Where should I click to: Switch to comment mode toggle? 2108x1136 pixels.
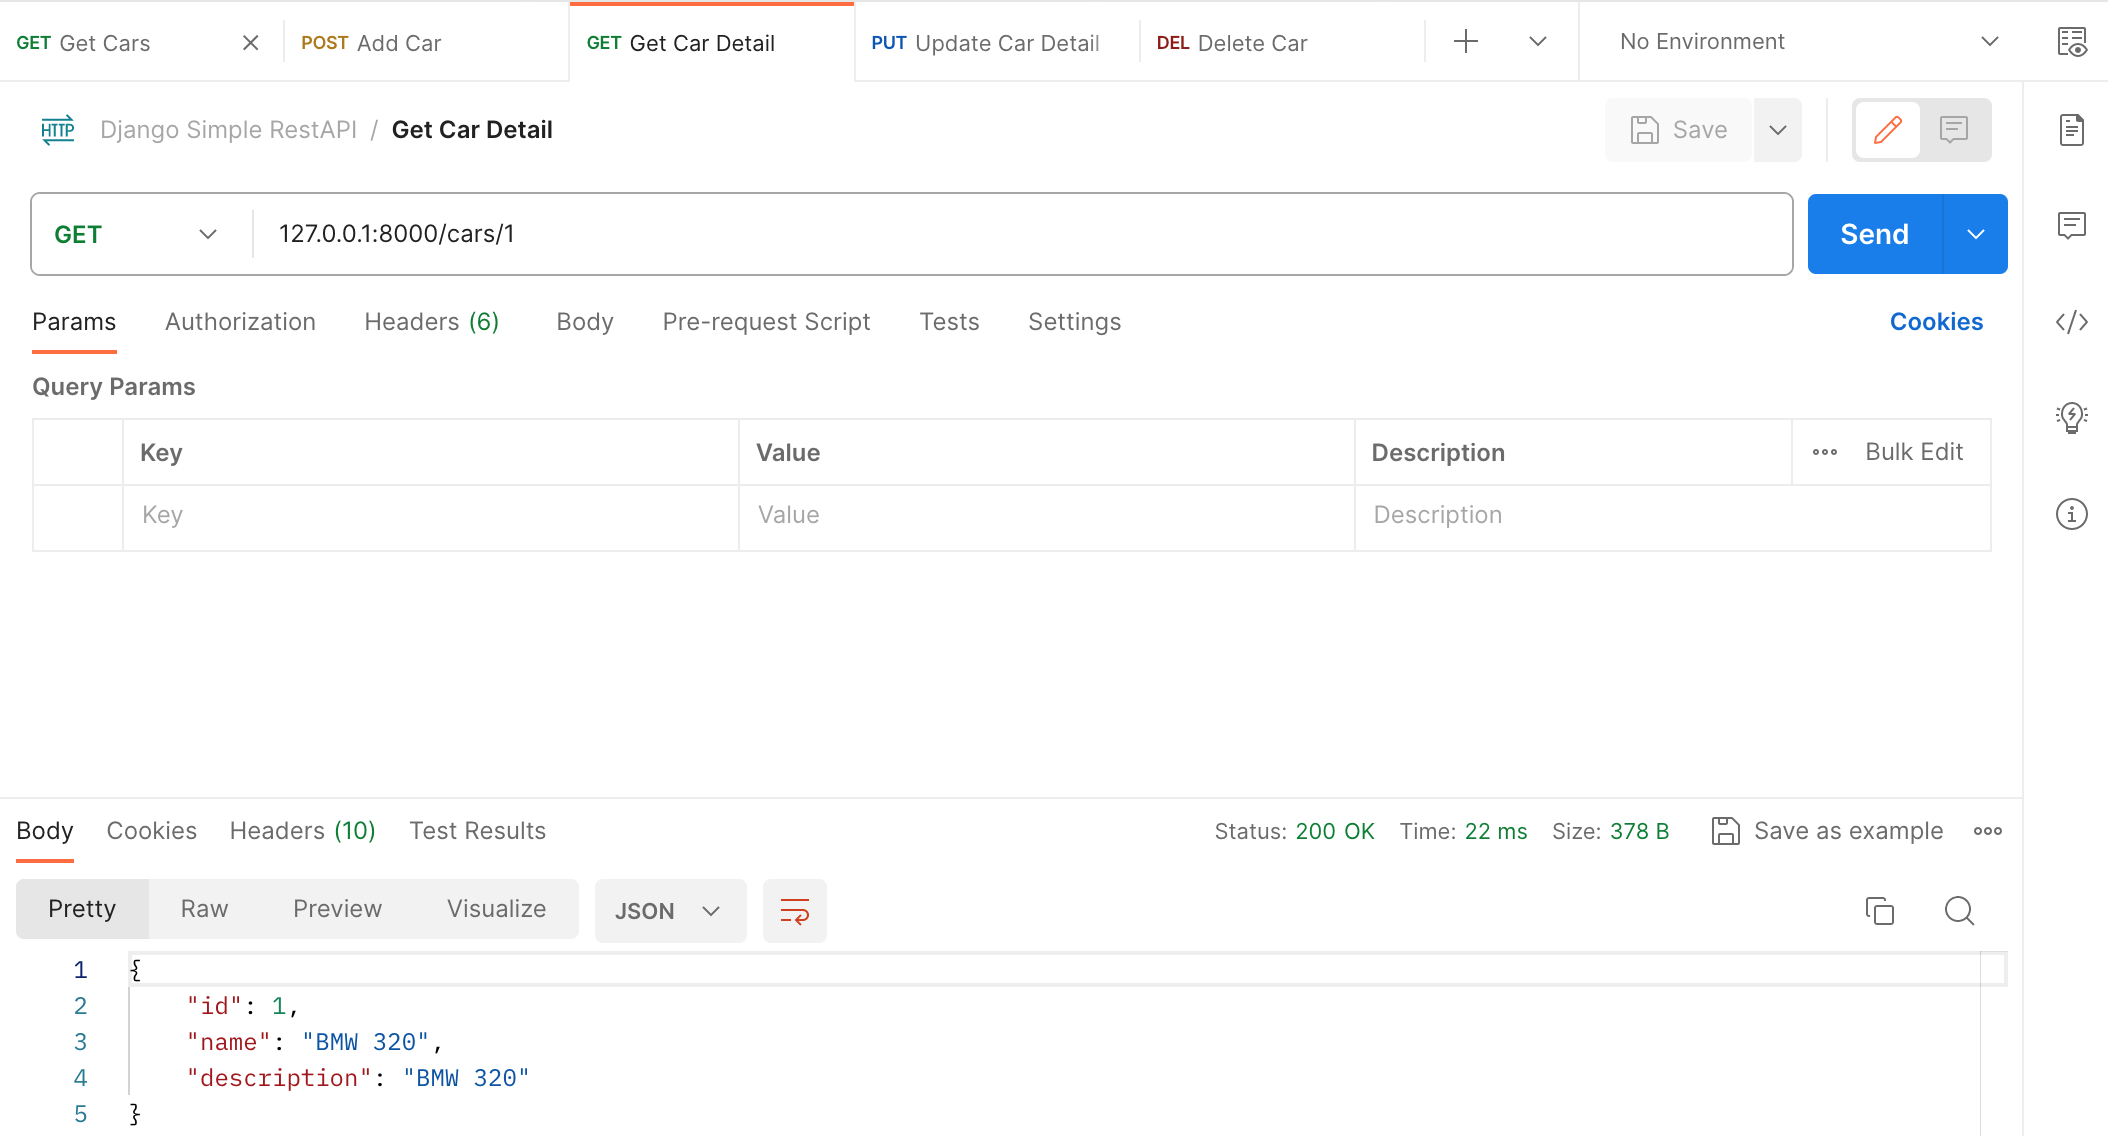click(x=1954, y=130)
